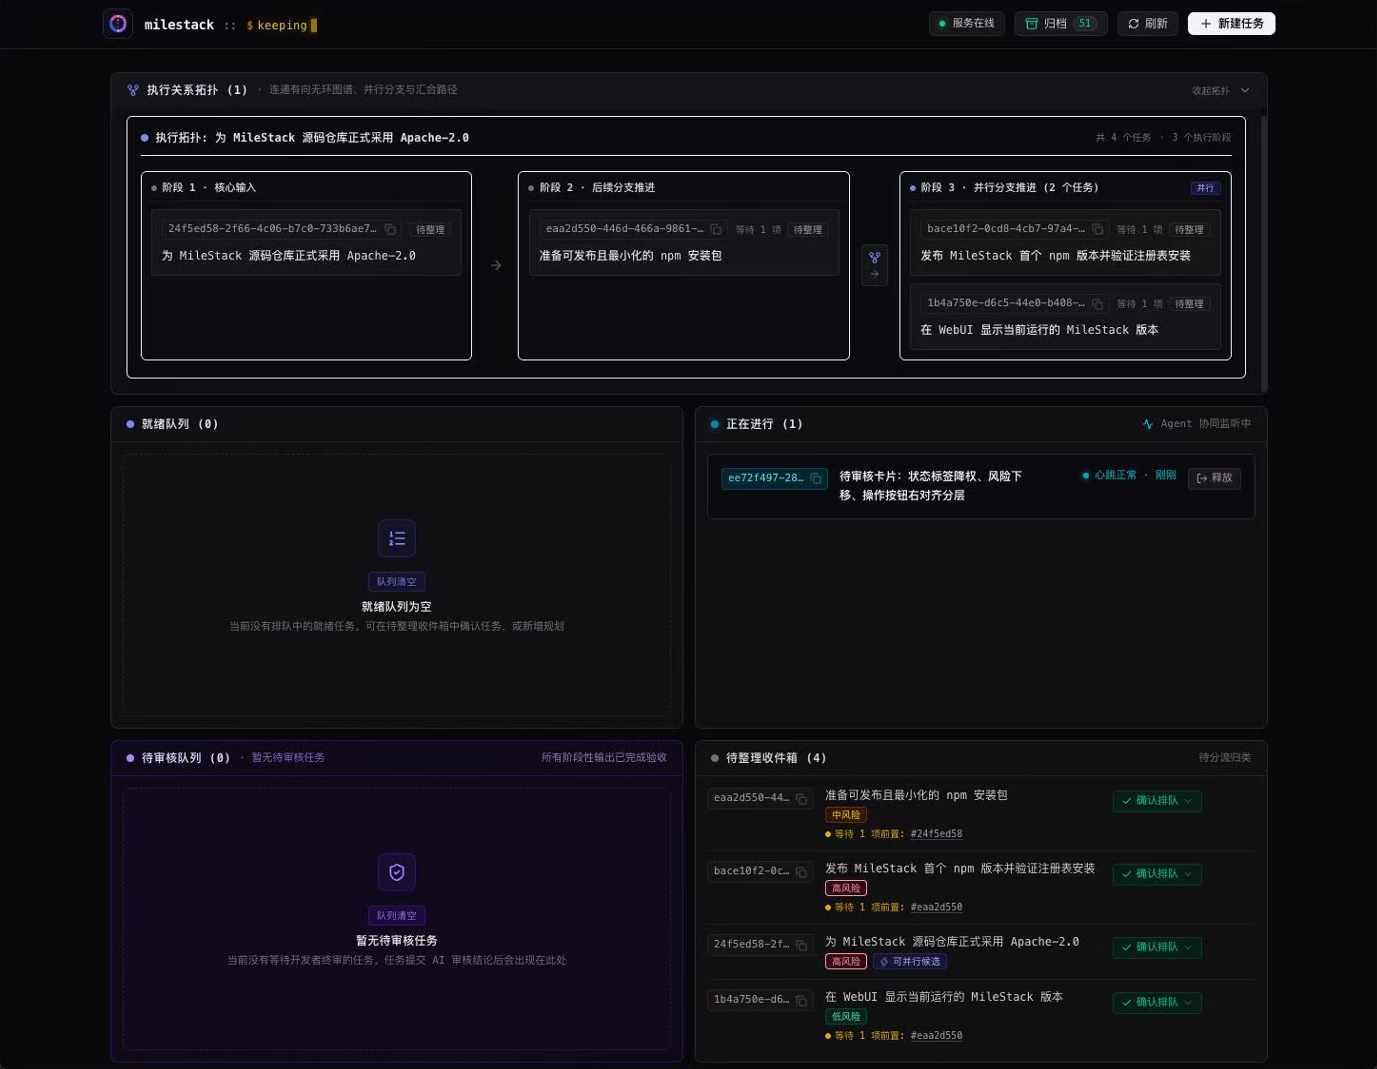Follow #eaa2d550 link under WebUI version task
This screenshot has width=1377, height=1069.
936,1036
